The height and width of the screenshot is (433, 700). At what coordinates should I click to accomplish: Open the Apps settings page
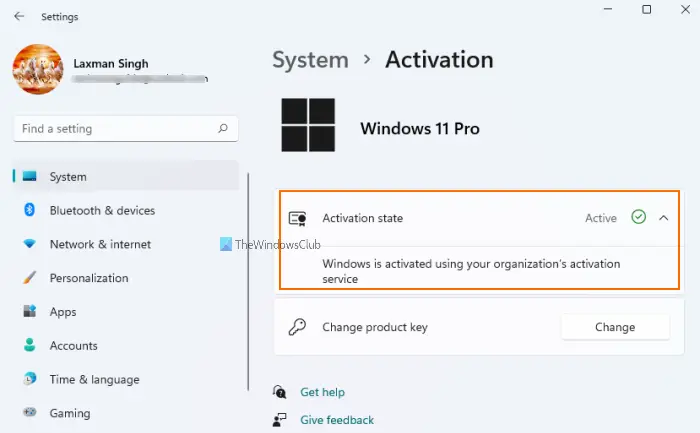click(x=63, y=312)
